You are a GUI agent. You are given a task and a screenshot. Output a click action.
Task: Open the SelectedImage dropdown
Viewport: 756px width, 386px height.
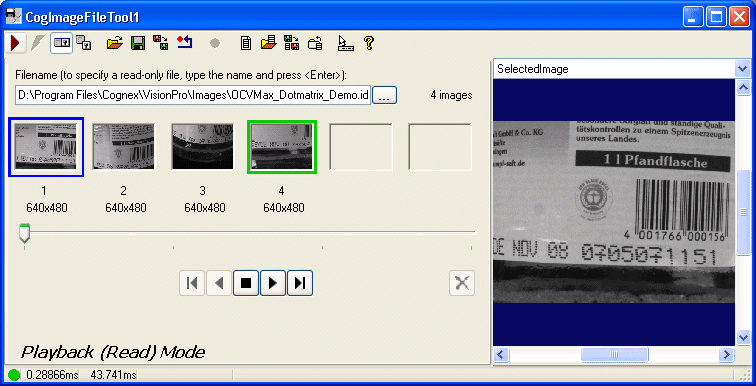click(742, 69)
